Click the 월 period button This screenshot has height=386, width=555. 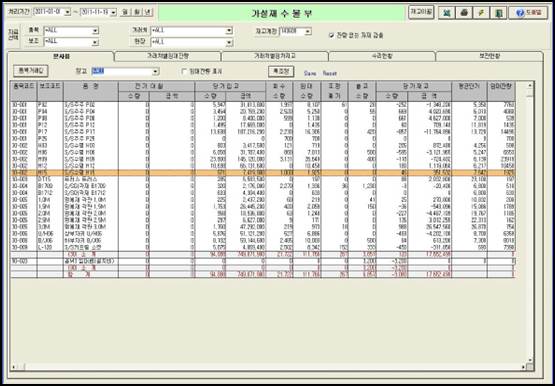pyautogui.click(x=136, y=12)
